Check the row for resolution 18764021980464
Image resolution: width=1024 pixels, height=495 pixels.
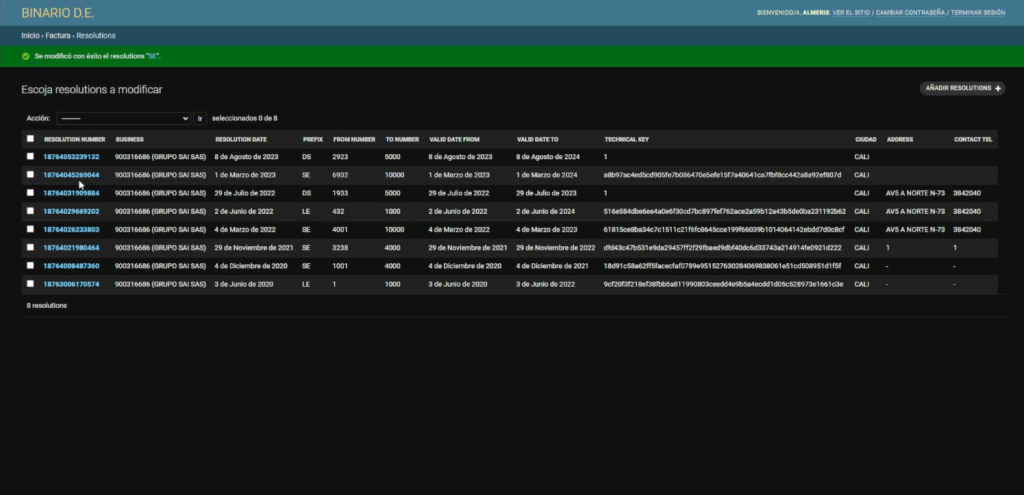pyautogui.click(x=30, y=248)
